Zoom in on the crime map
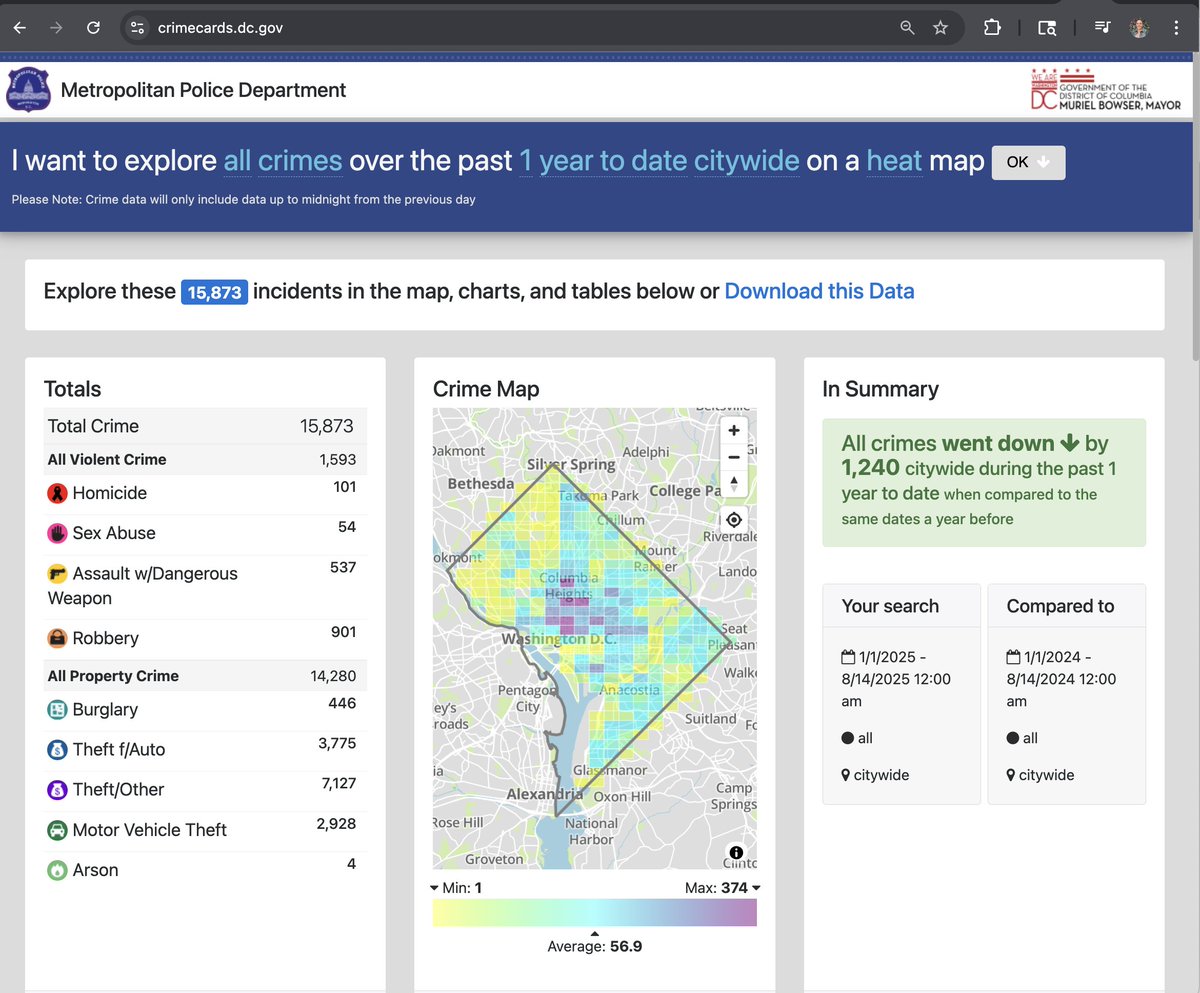The width and height of the screenshot is (1200, 993). point(733,431)
